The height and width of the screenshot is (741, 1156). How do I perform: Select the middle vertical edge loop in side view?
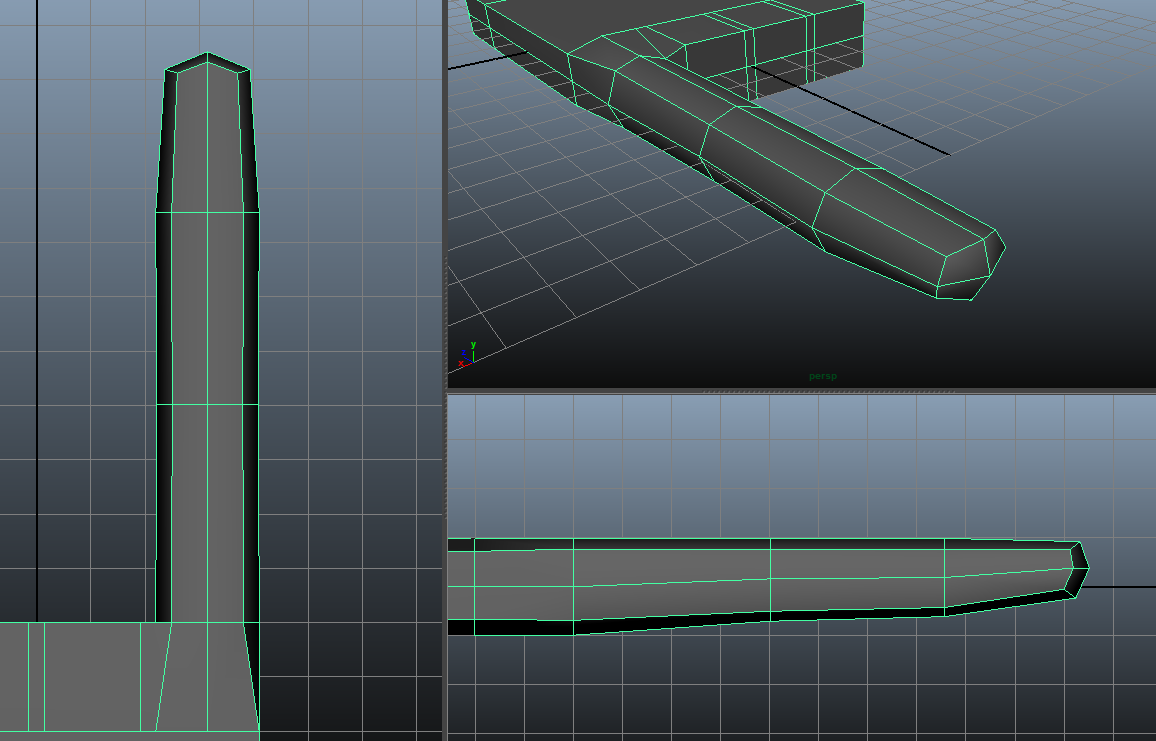point(771,580)
